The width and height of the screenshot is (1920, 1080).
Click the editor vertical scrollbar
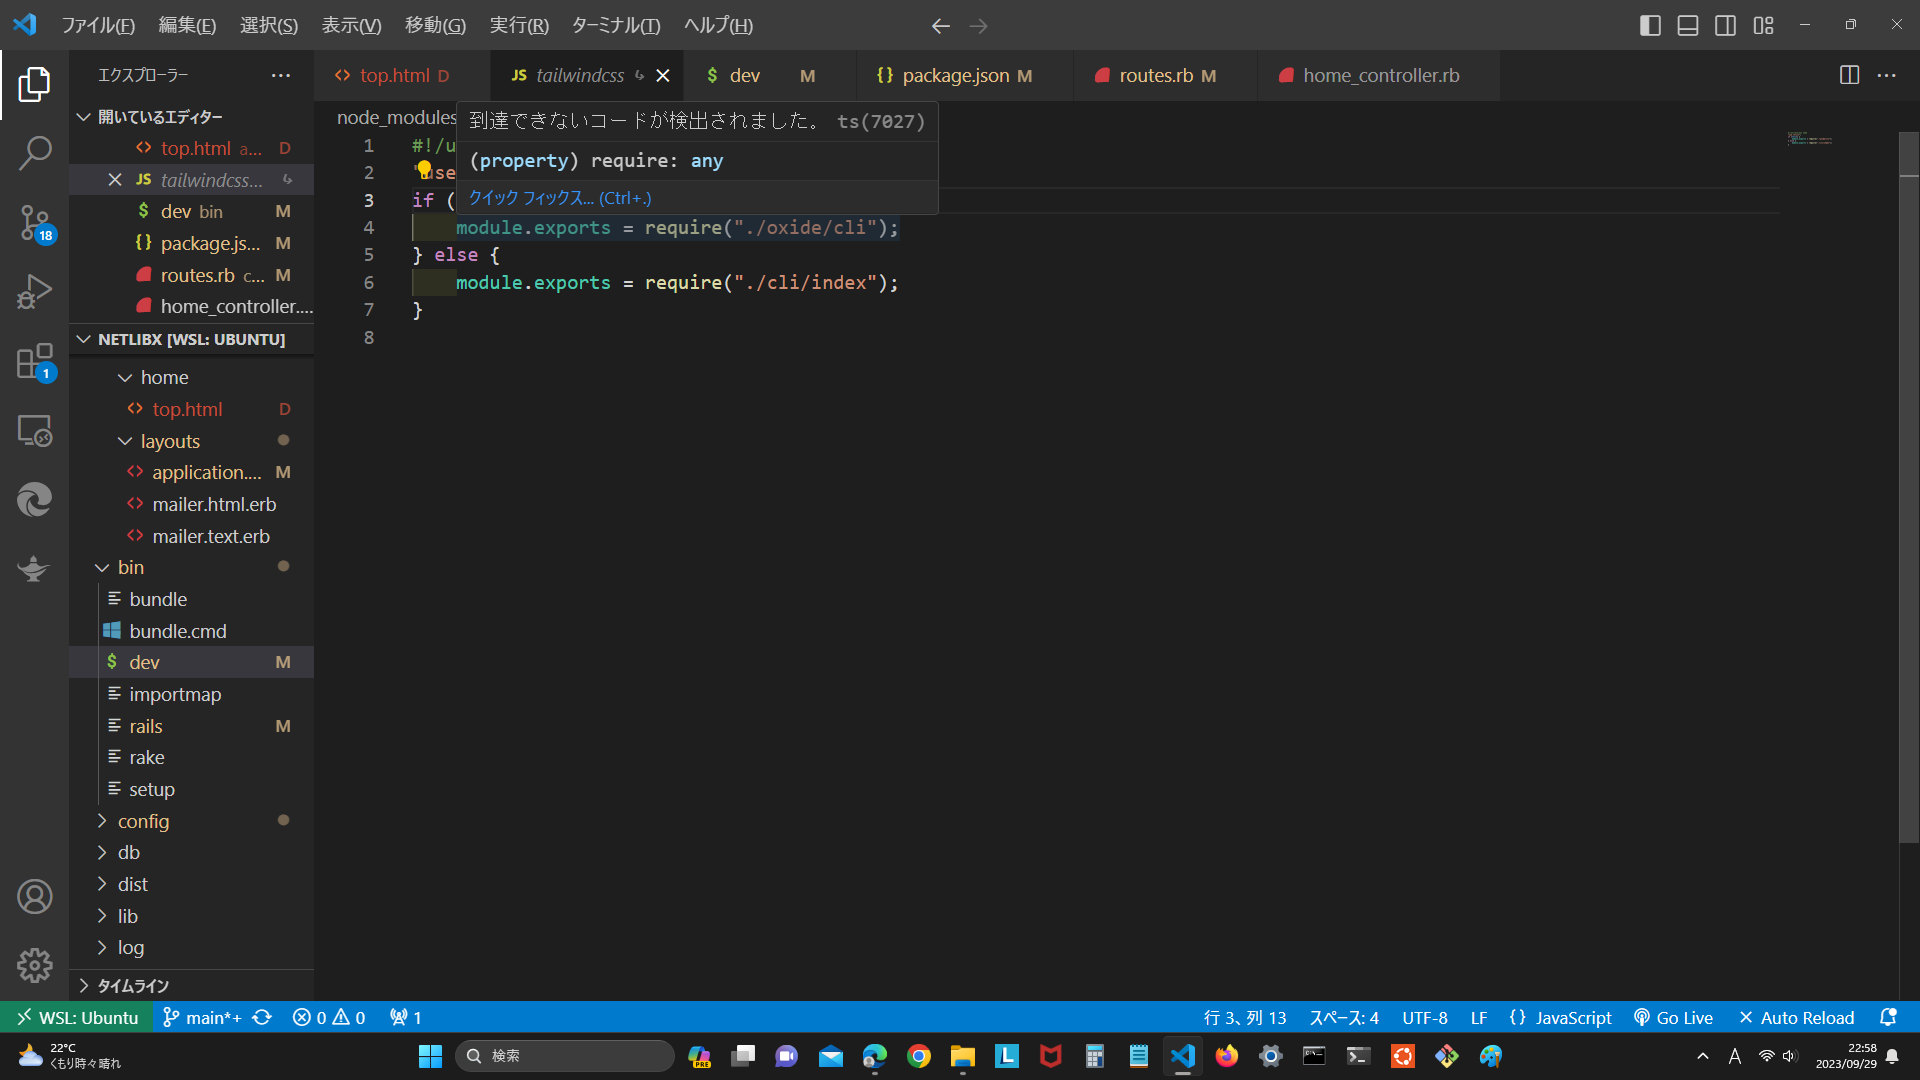(1909, 487)
